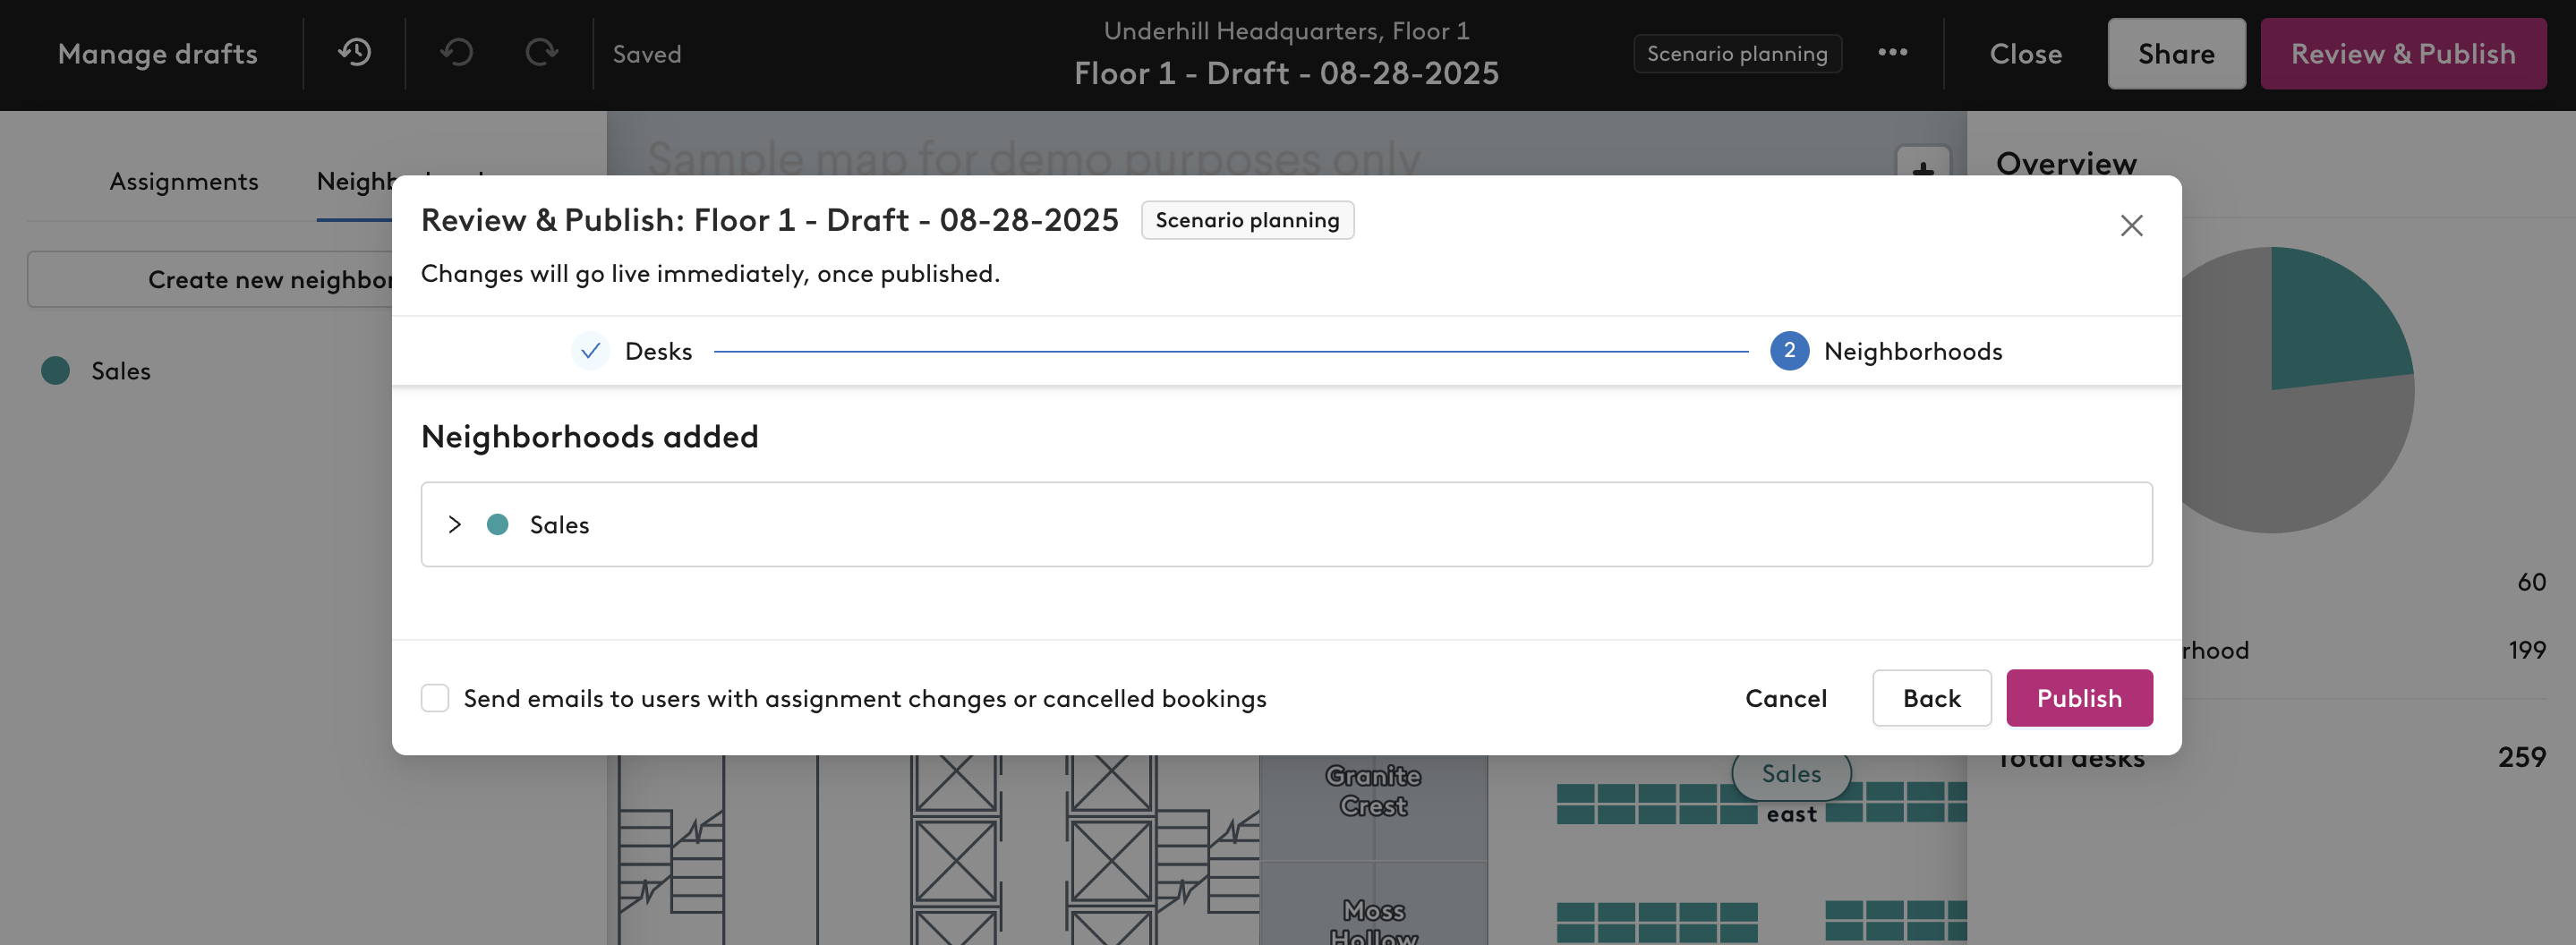Close the draft editor

[2025, 53]
